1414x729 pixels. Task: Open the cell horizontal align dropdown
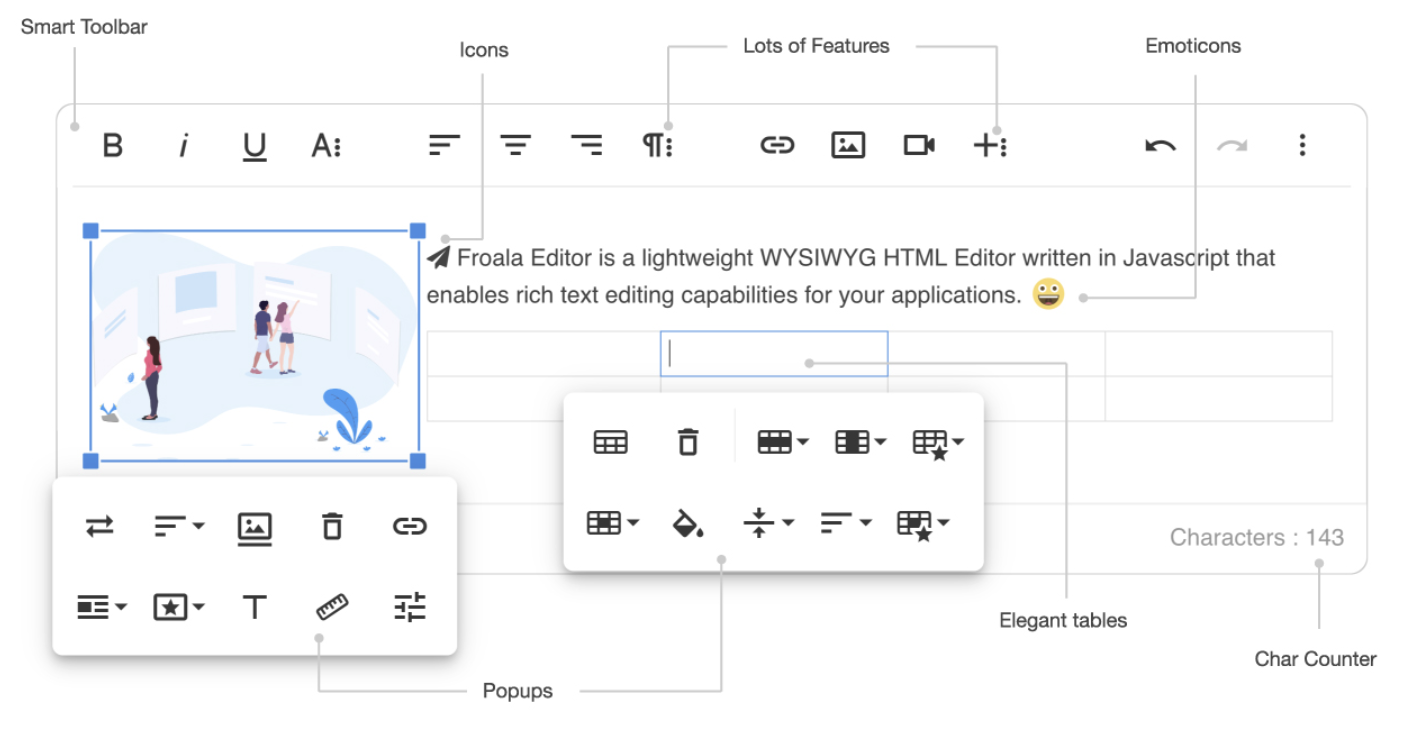(x=846, y=522)
